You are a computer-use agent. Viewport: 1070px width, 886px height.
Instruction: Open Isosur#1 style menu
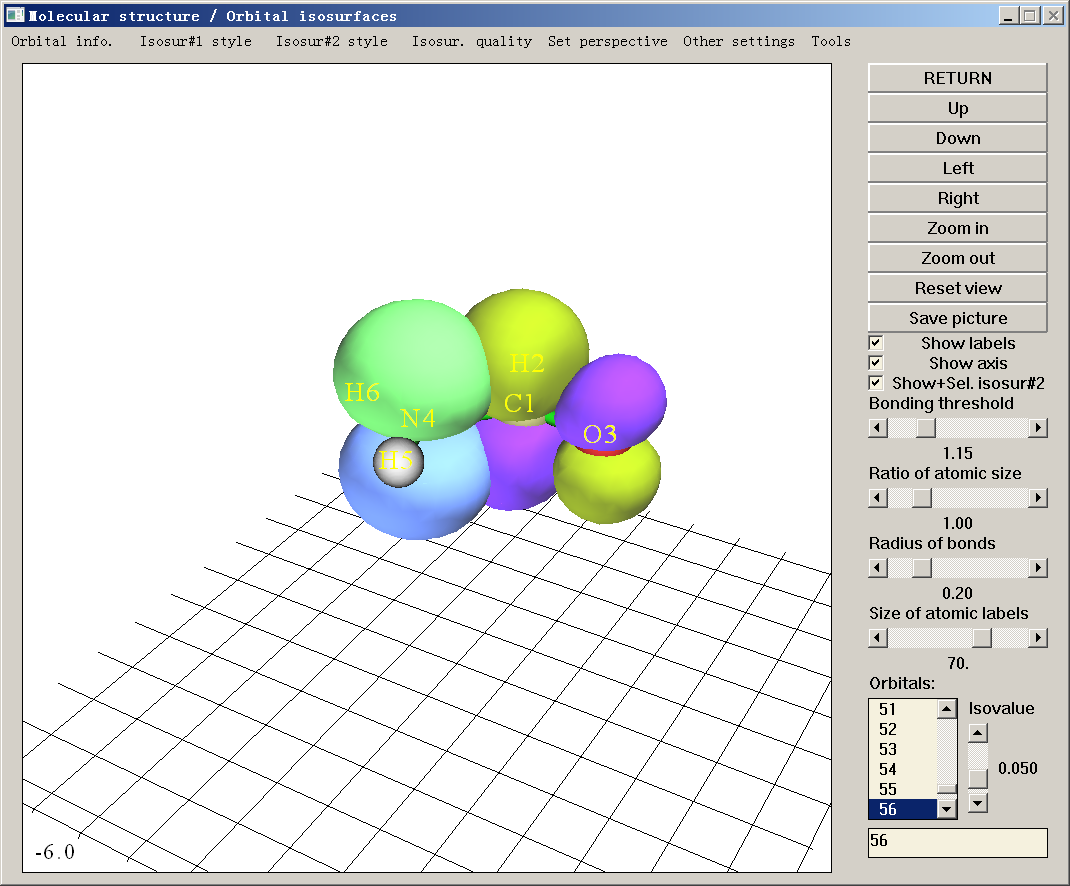pyautogui.click(x=196, y=42)
